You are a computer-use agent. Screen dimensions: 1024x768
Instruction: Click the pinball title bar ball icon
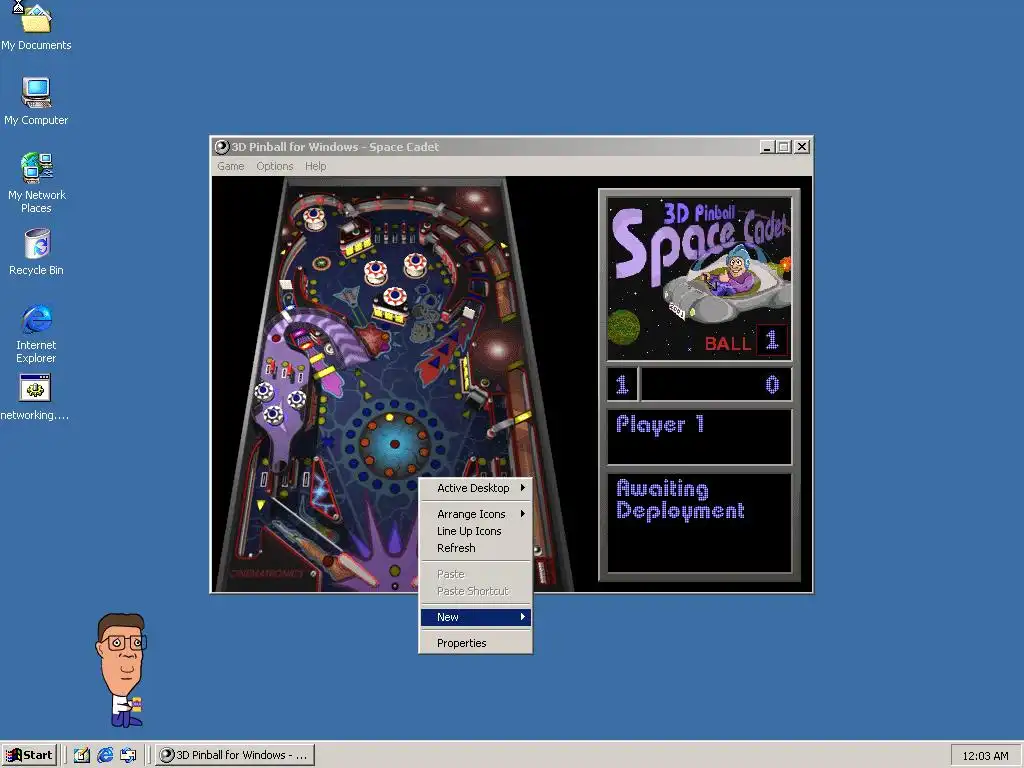coord(222,147)
